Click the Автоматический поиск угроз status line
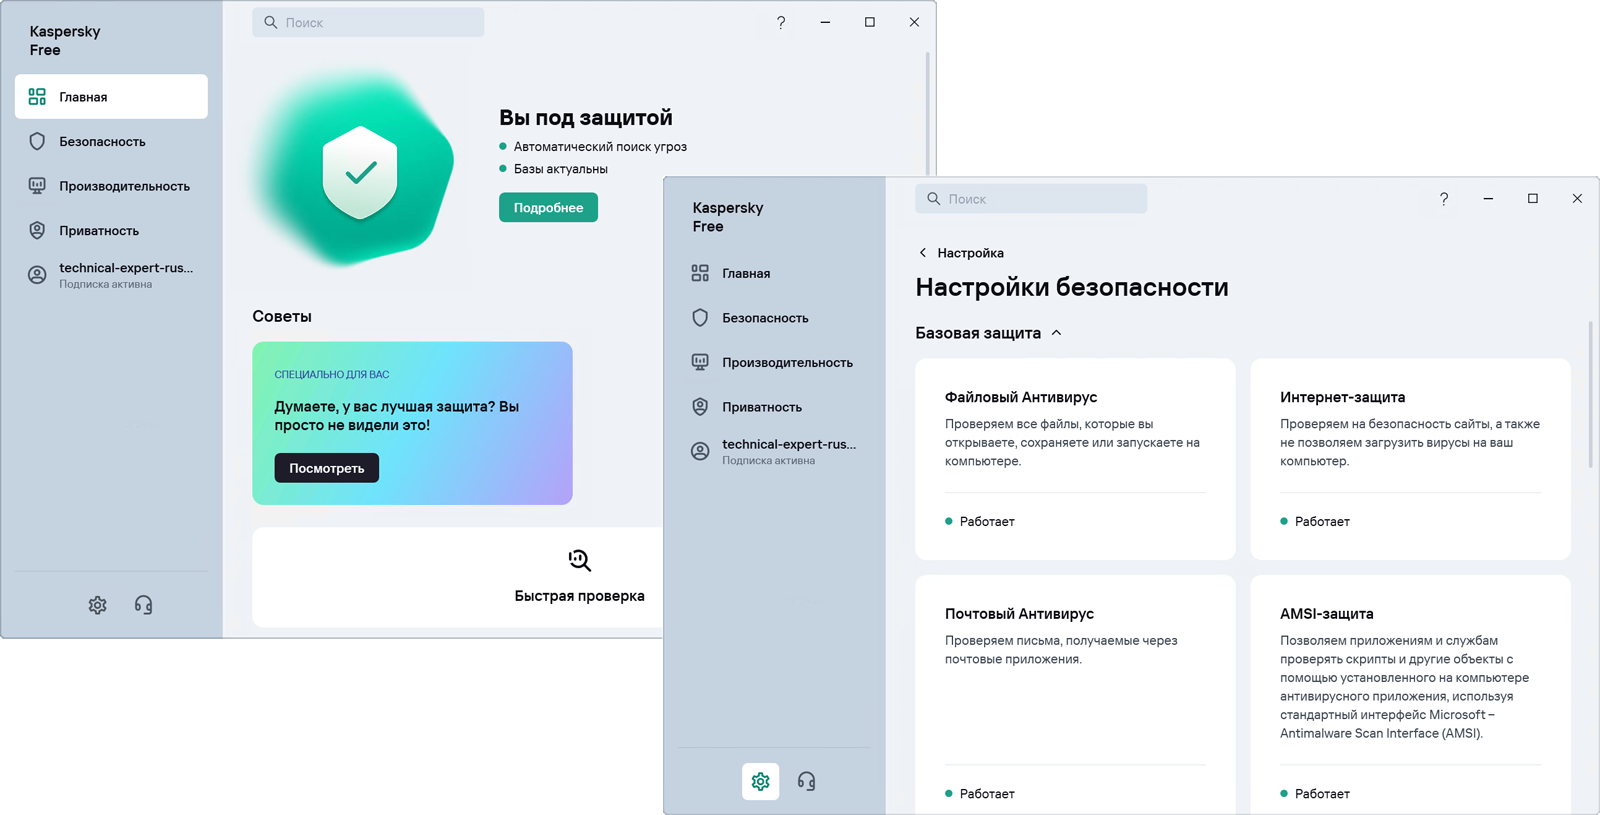 [593, 146]
